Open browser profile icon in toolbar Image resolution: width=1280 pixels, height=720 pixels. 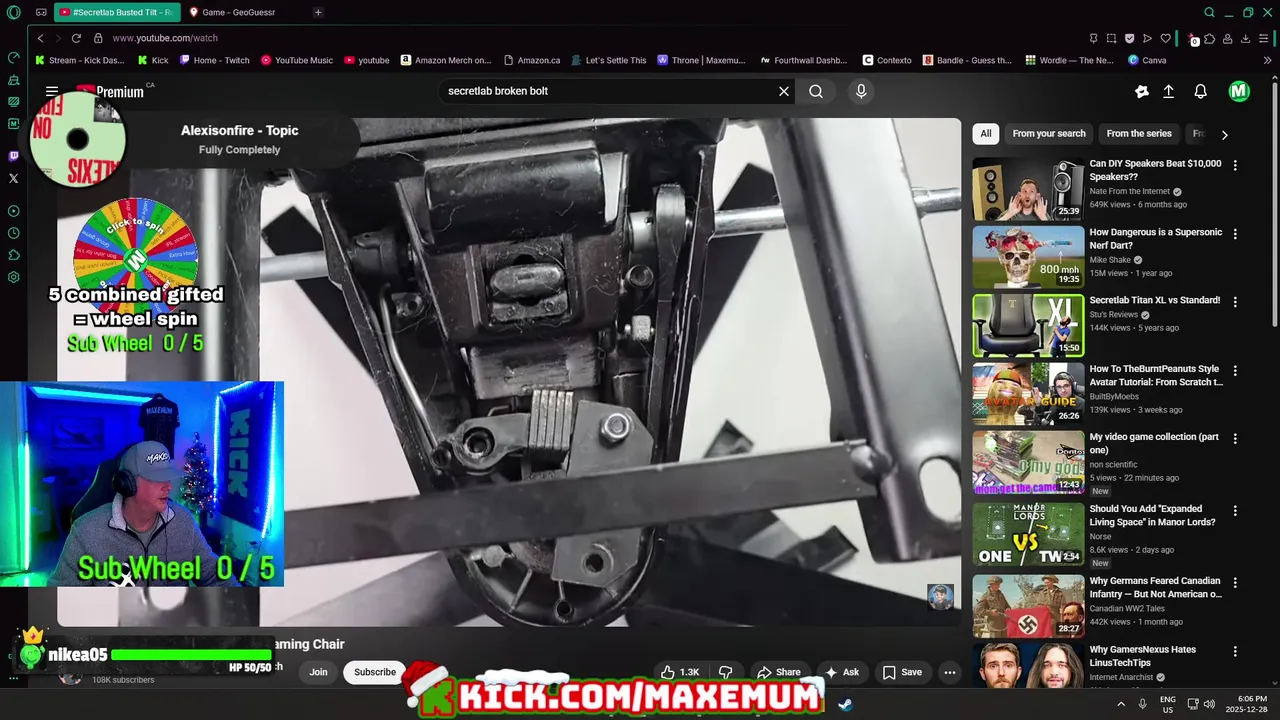click(1227, 38)
